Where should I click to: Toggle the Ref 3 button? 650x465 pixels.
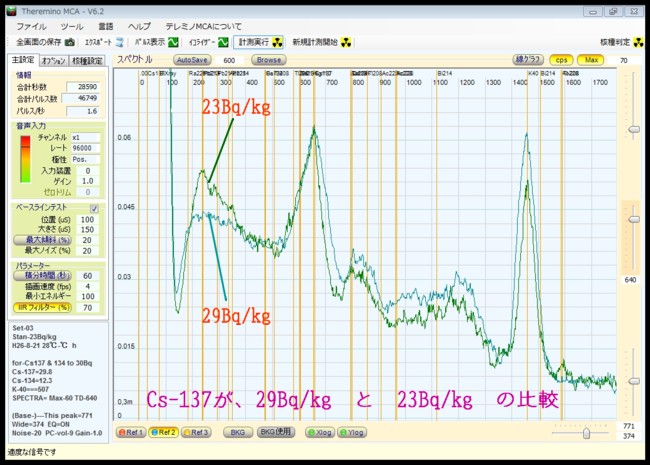[x=196, y=432]
